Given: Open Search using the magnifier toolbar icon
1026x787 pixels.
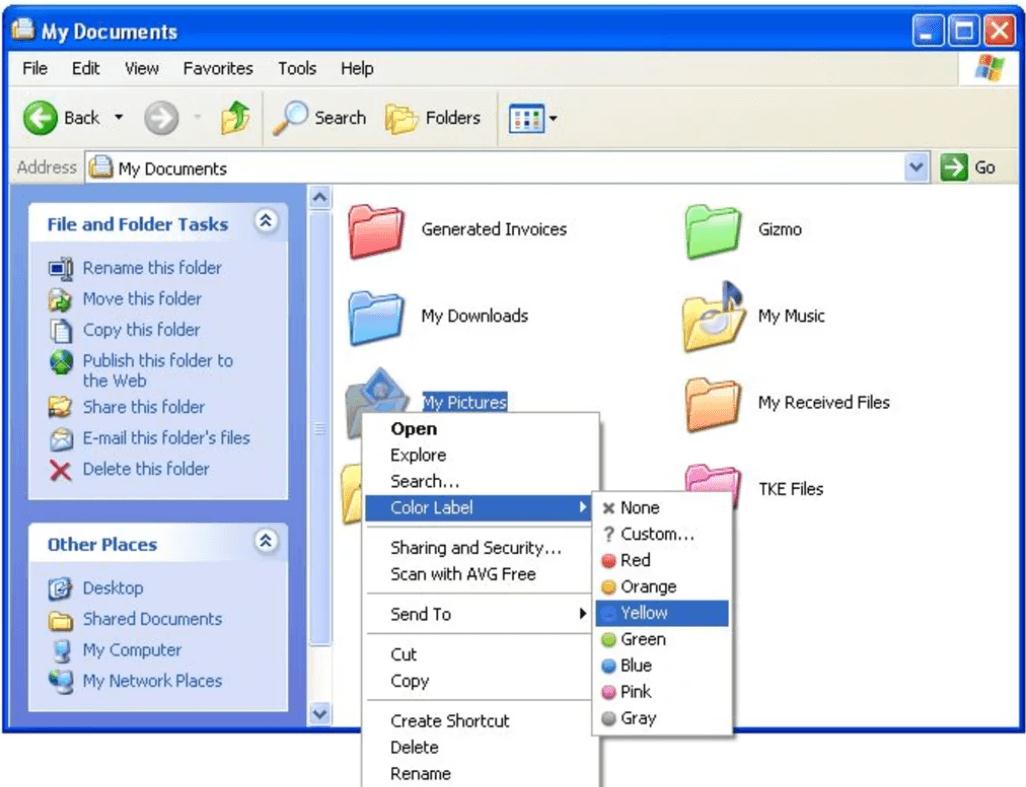Looking at the screenshot, I should pos(295,116).
